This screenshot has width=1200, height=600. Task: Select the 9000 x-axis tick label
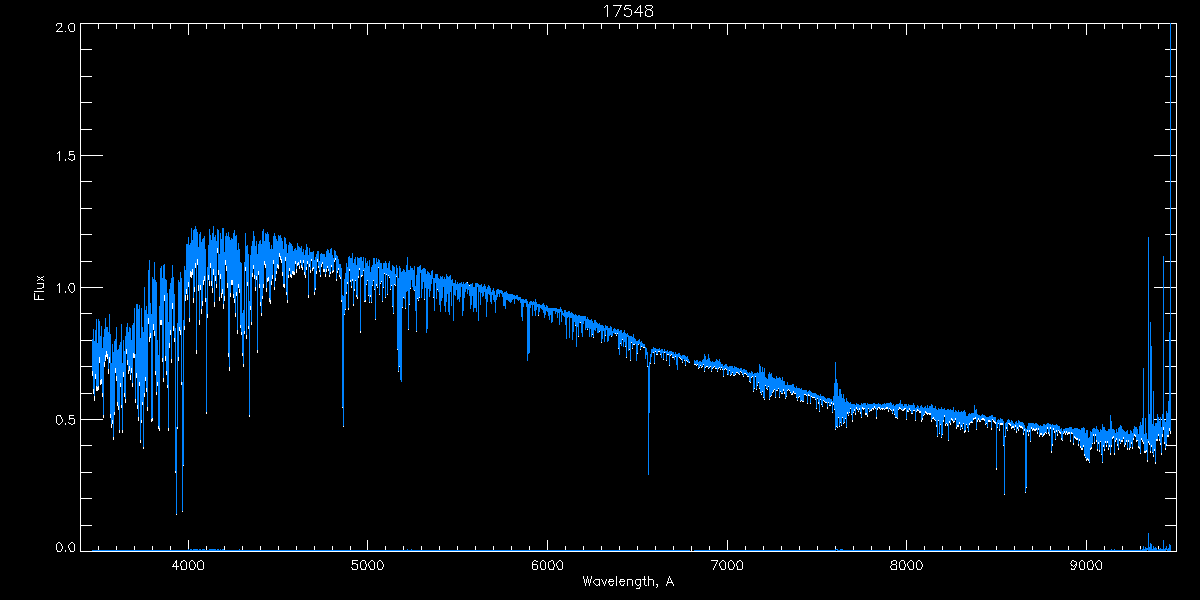[x=1086, y=563]
